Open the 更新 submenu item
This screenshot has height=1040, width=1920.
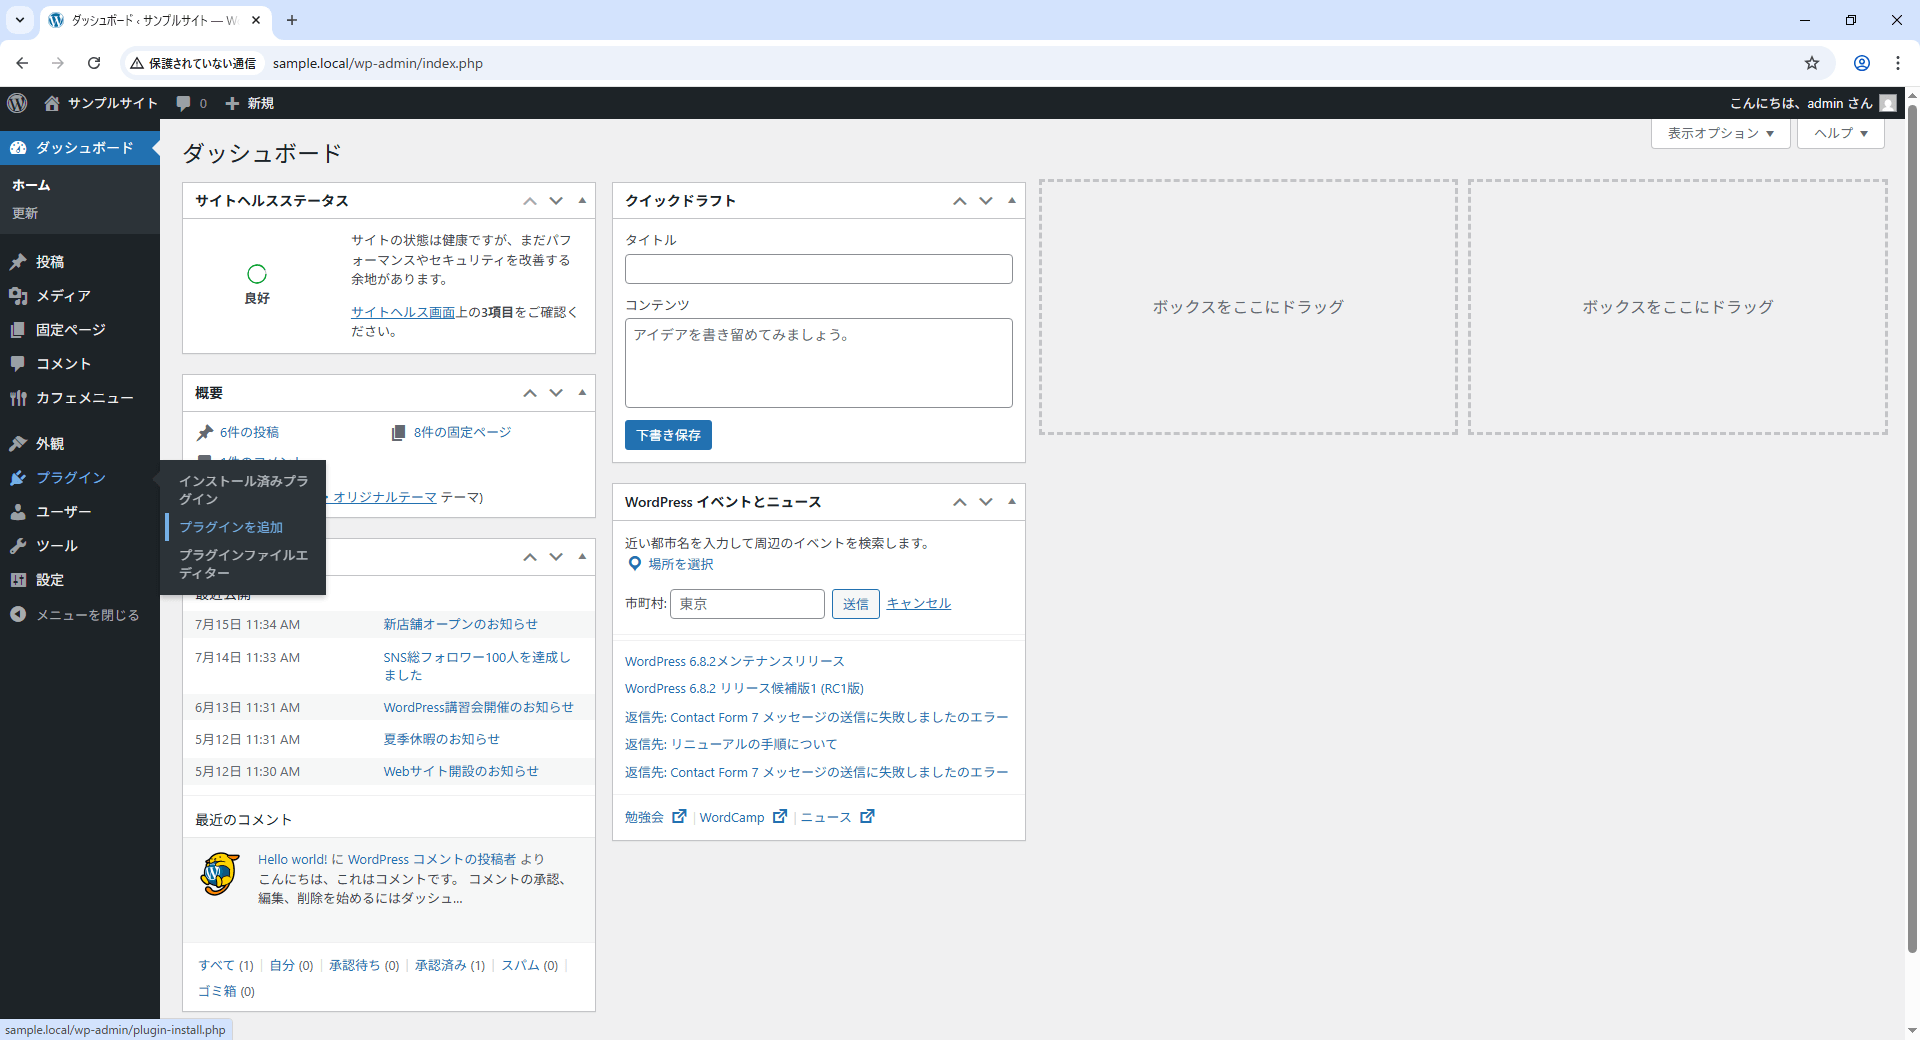[x=25, y=213]
